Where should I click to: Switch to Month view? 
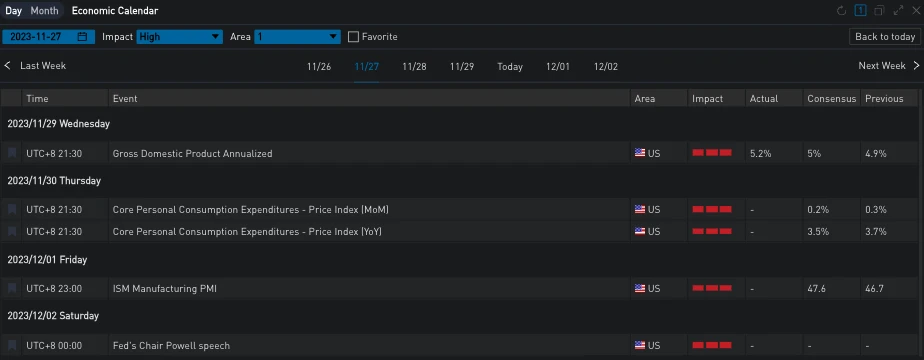44,11
